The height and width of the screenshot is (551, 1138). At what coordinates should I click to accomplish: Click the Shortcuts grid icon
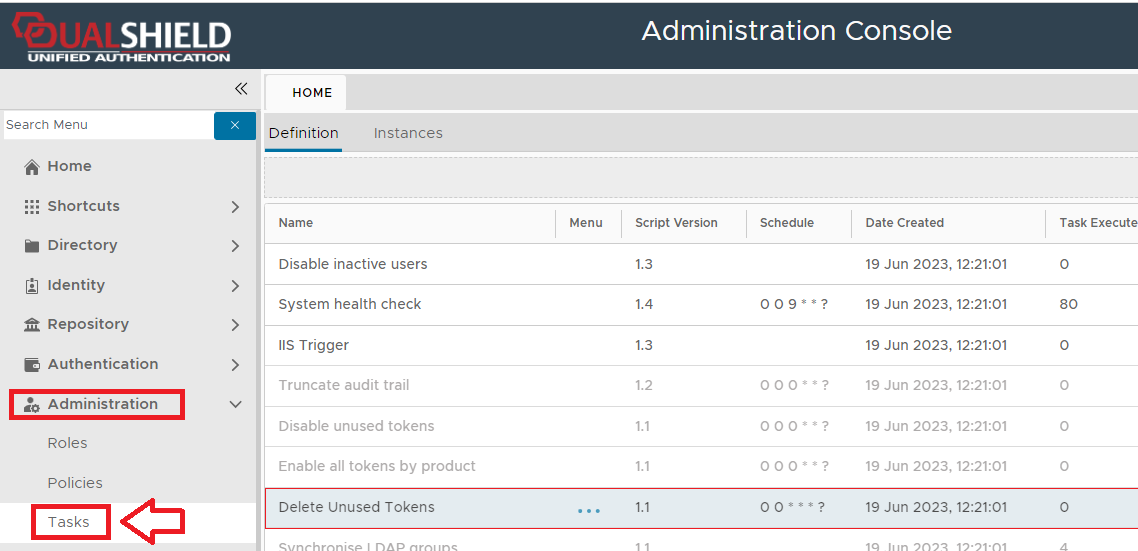pos(32,206)
